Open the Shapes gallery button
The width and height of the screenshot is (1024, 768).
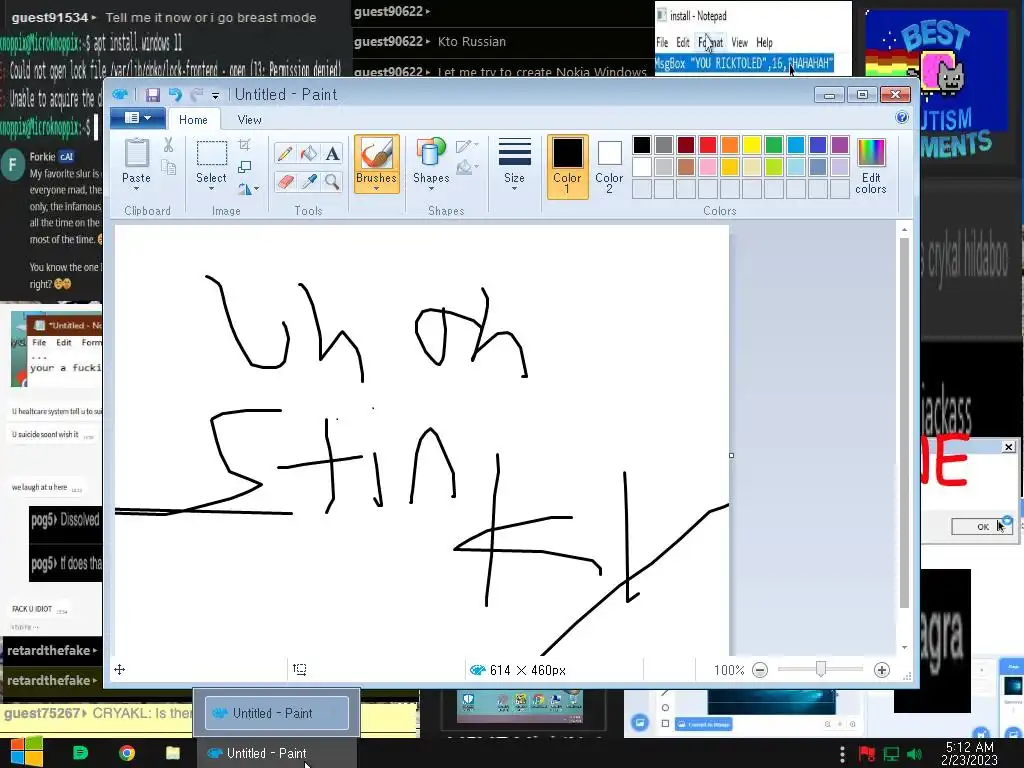[x=431, y=163]
